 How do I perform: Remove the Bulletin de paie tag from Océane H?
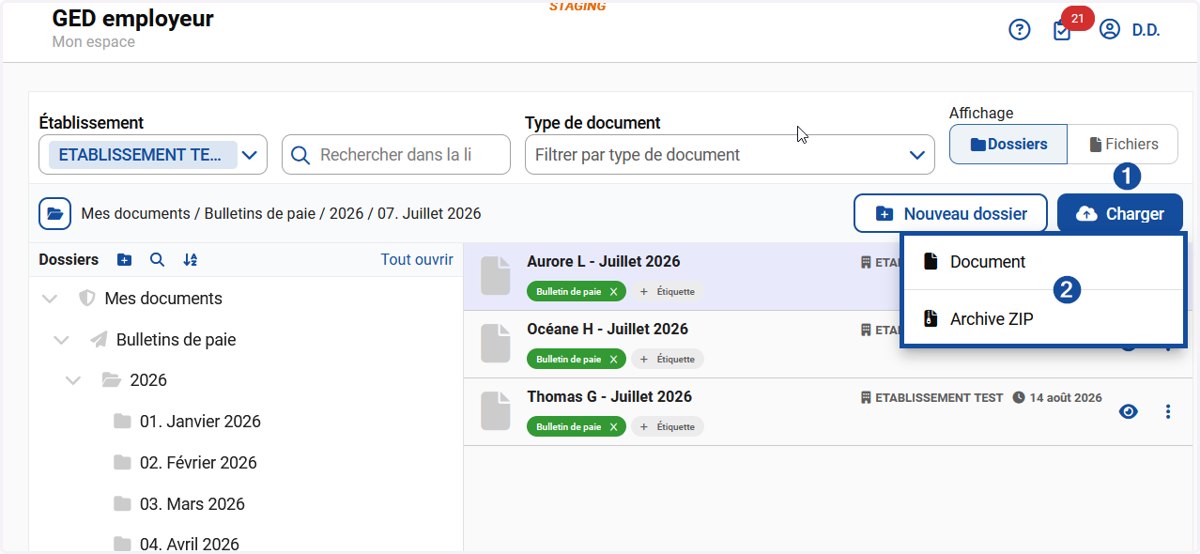613,359
